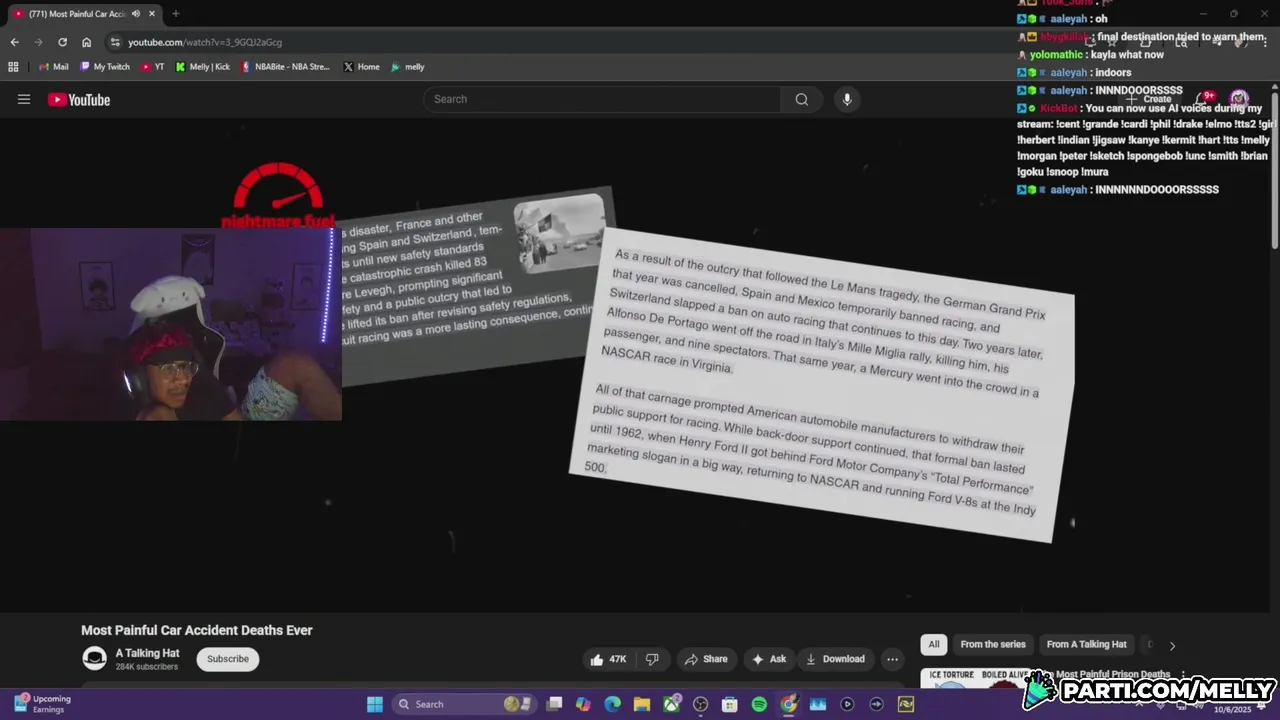This screenshot has height=720, width=1280.
Task: Go to YouTube home via logo
Action: pos(79,99)
